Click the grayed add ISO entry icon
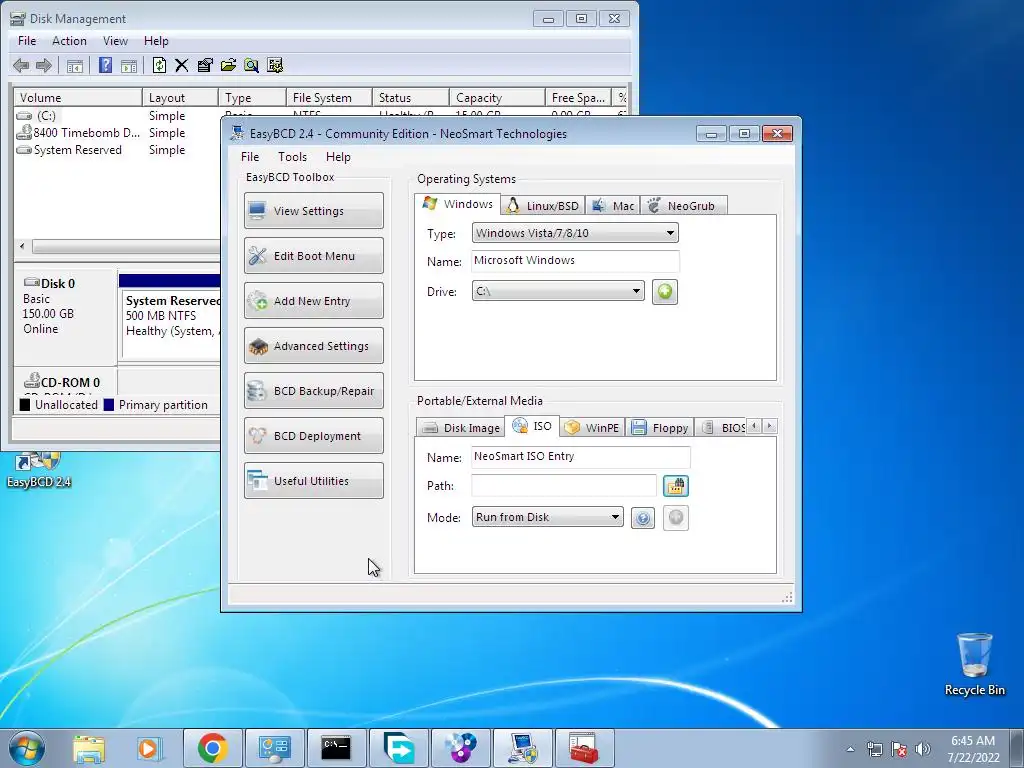Image resolution: width=1024 pixels, height=768 pixels. click(x=676, y=518)
